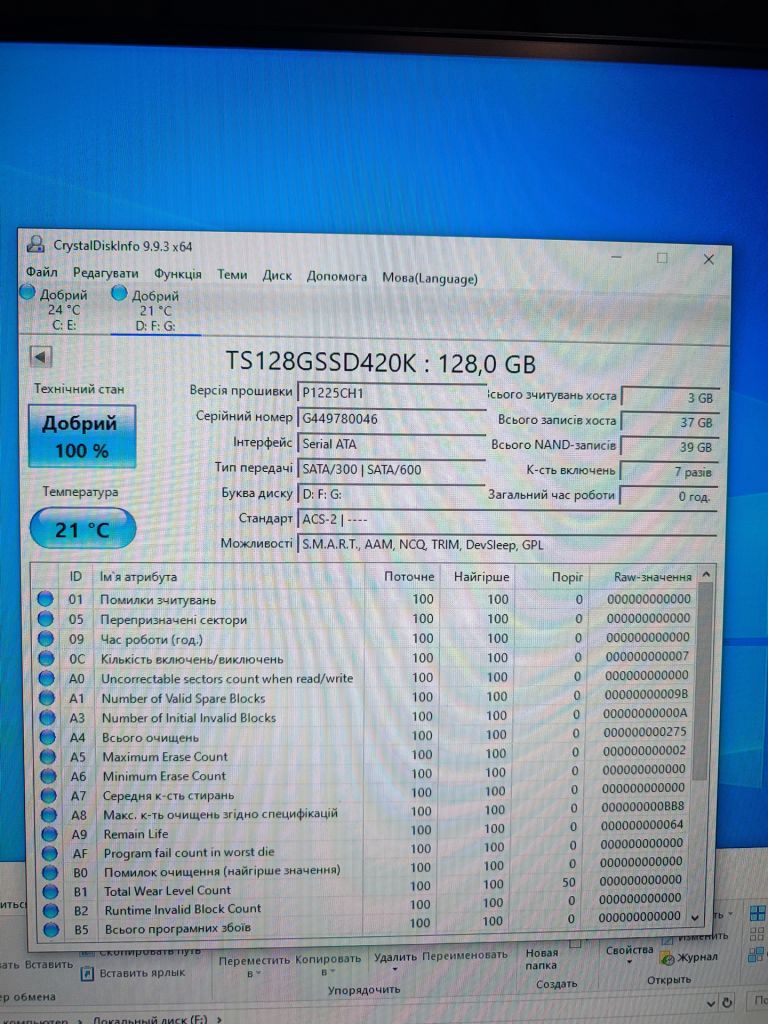The width and height of the screenshot is (768, 1024).
Task: Click the SATA/300 | SATA/600 transfer mode field
Action: (391, 469)
